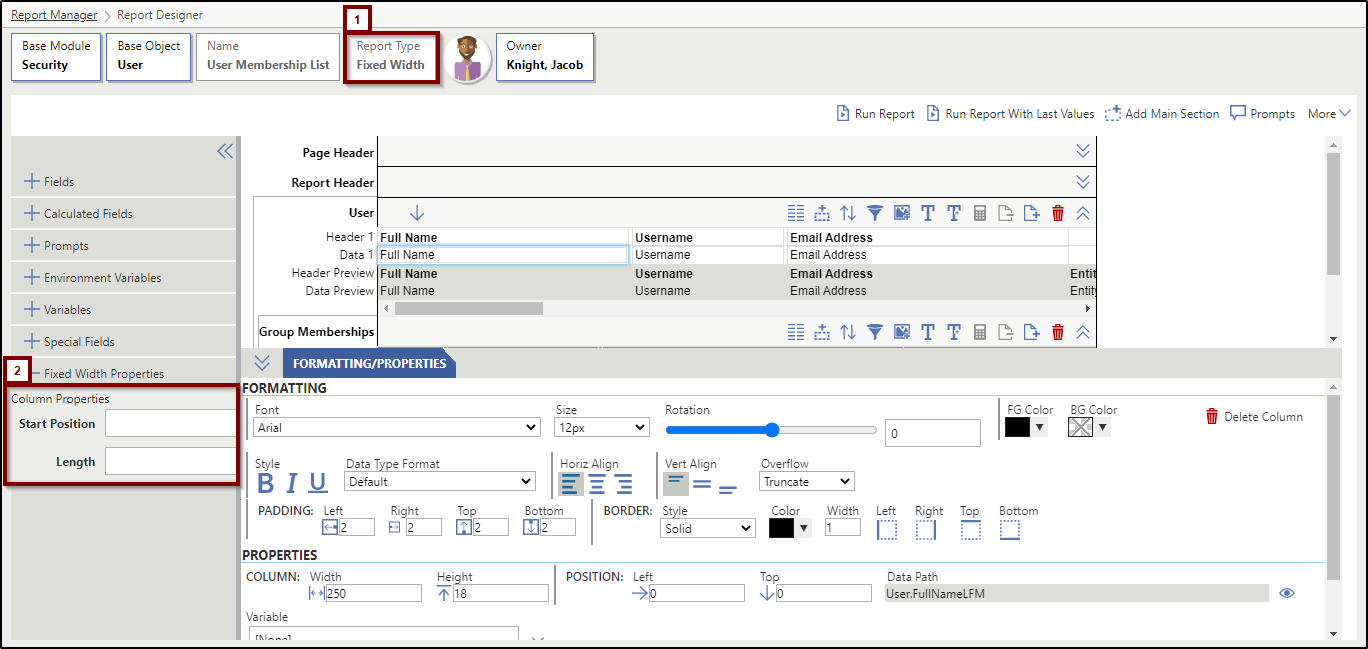Select the FORMATTING/PROPERTIES tab
Image resolution: width=1368 pixels, height=649 pixels.
click(369, 363)
